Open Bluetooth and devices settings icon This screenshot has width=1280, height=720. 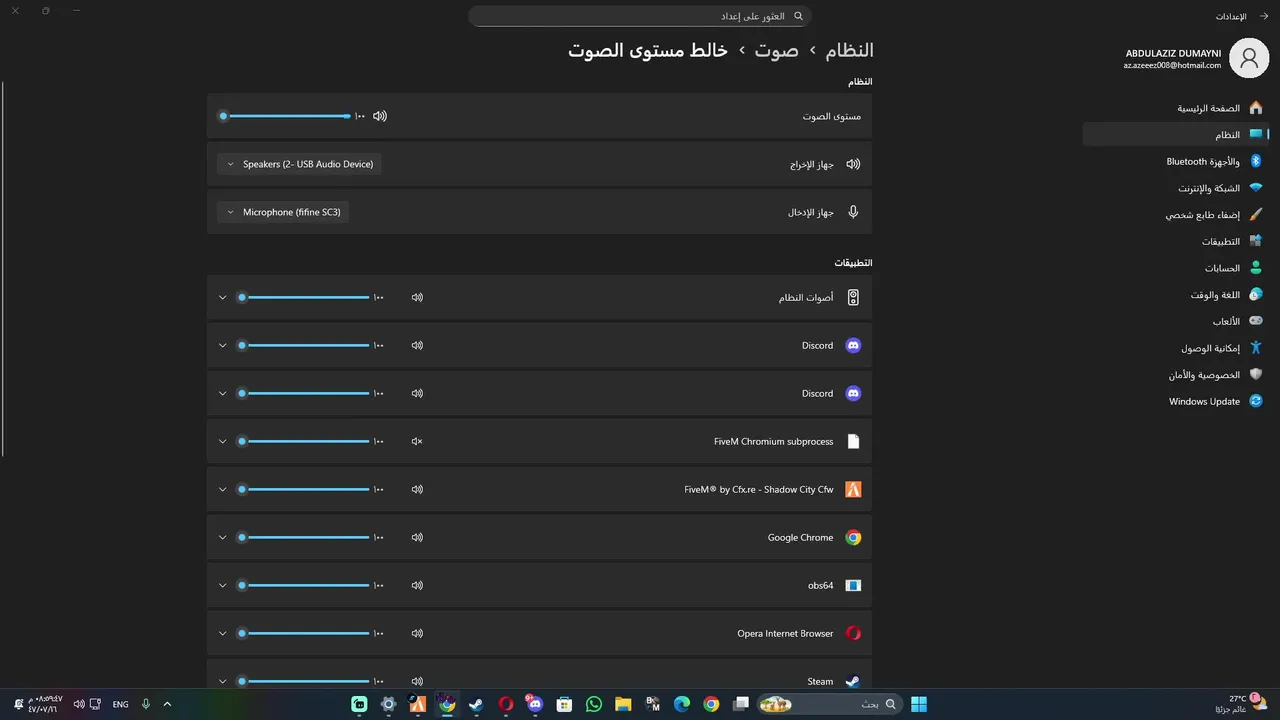[1256, 161]
